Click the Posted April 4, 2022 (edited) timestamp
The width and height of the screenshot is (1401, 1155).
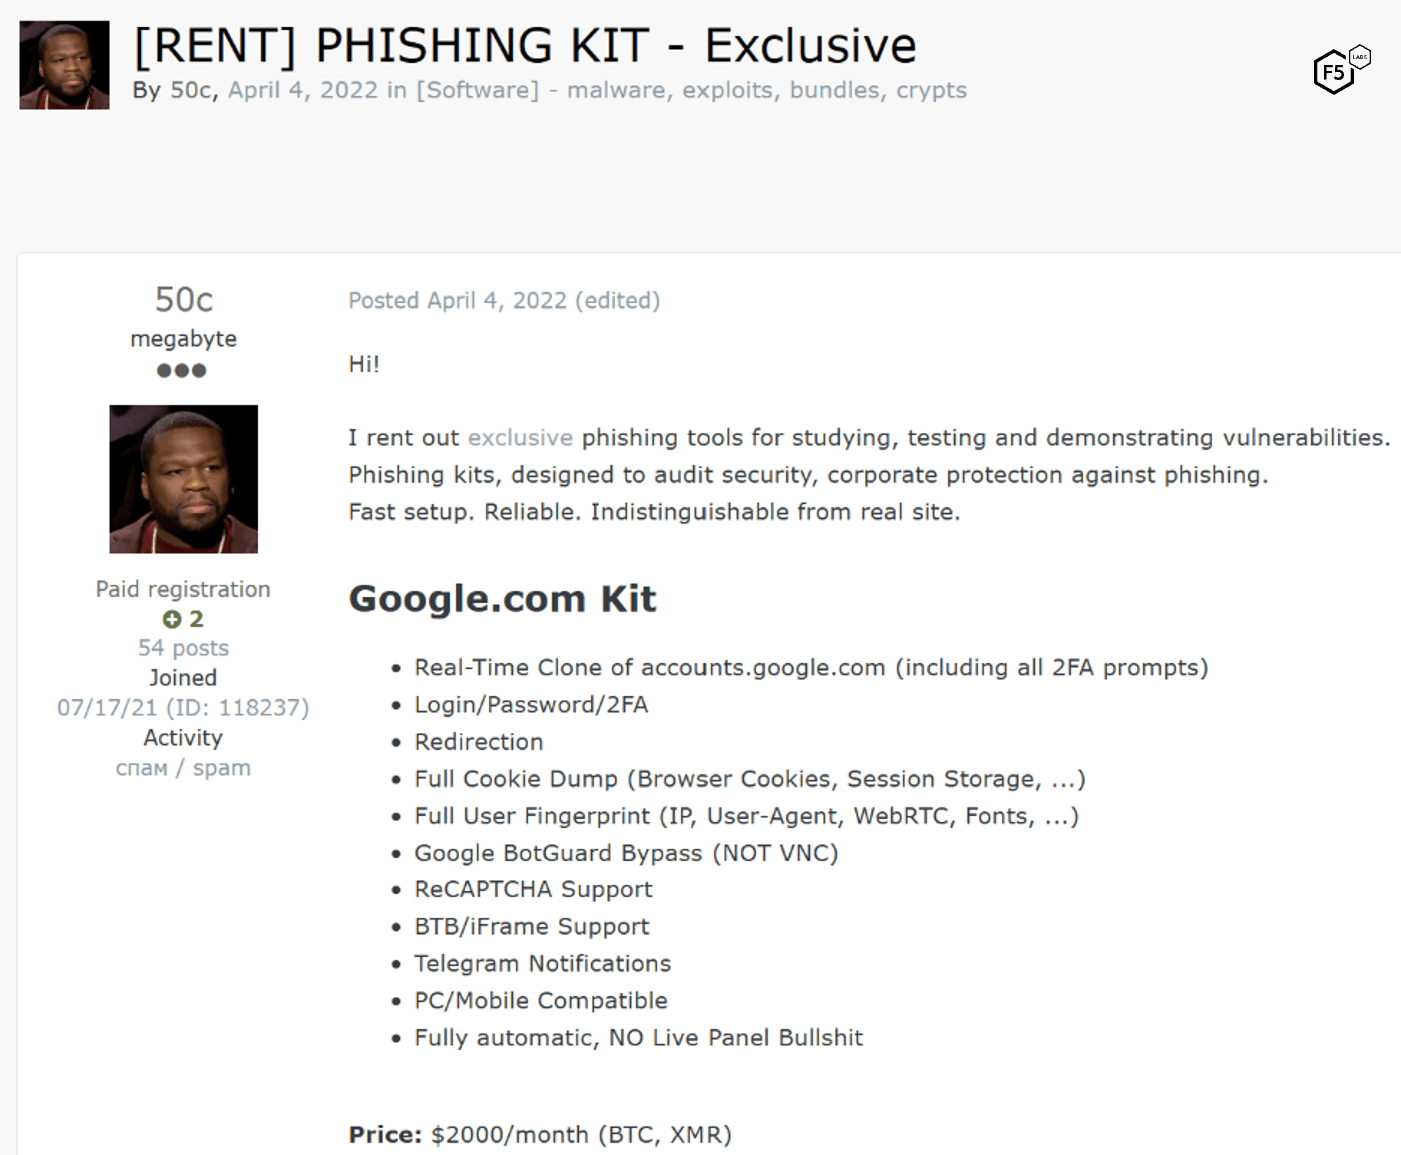pyautogui.click(x=504, y=301)
